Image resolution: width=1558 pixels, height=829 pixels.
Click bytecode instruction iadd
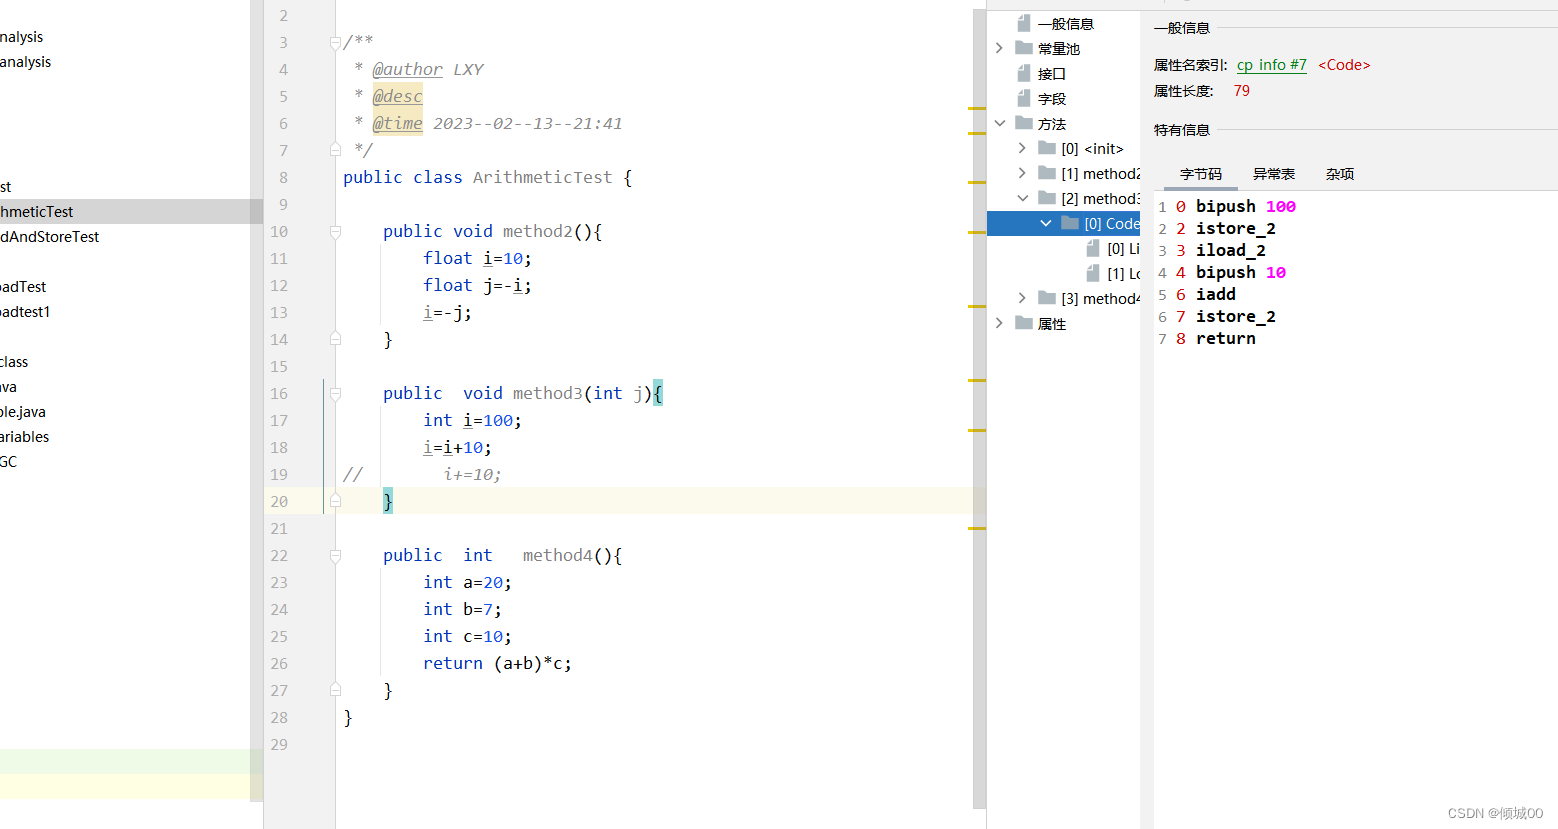coord(1215,294)
